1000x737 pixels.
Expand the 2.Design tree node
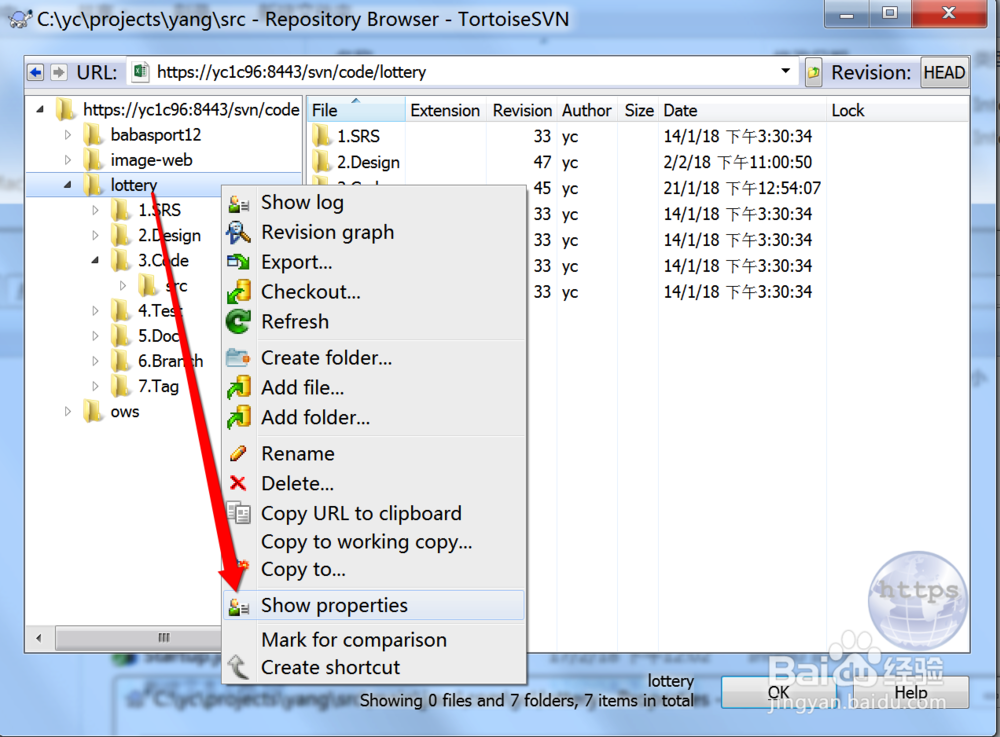pyautogui.click(x=95, y=235)
